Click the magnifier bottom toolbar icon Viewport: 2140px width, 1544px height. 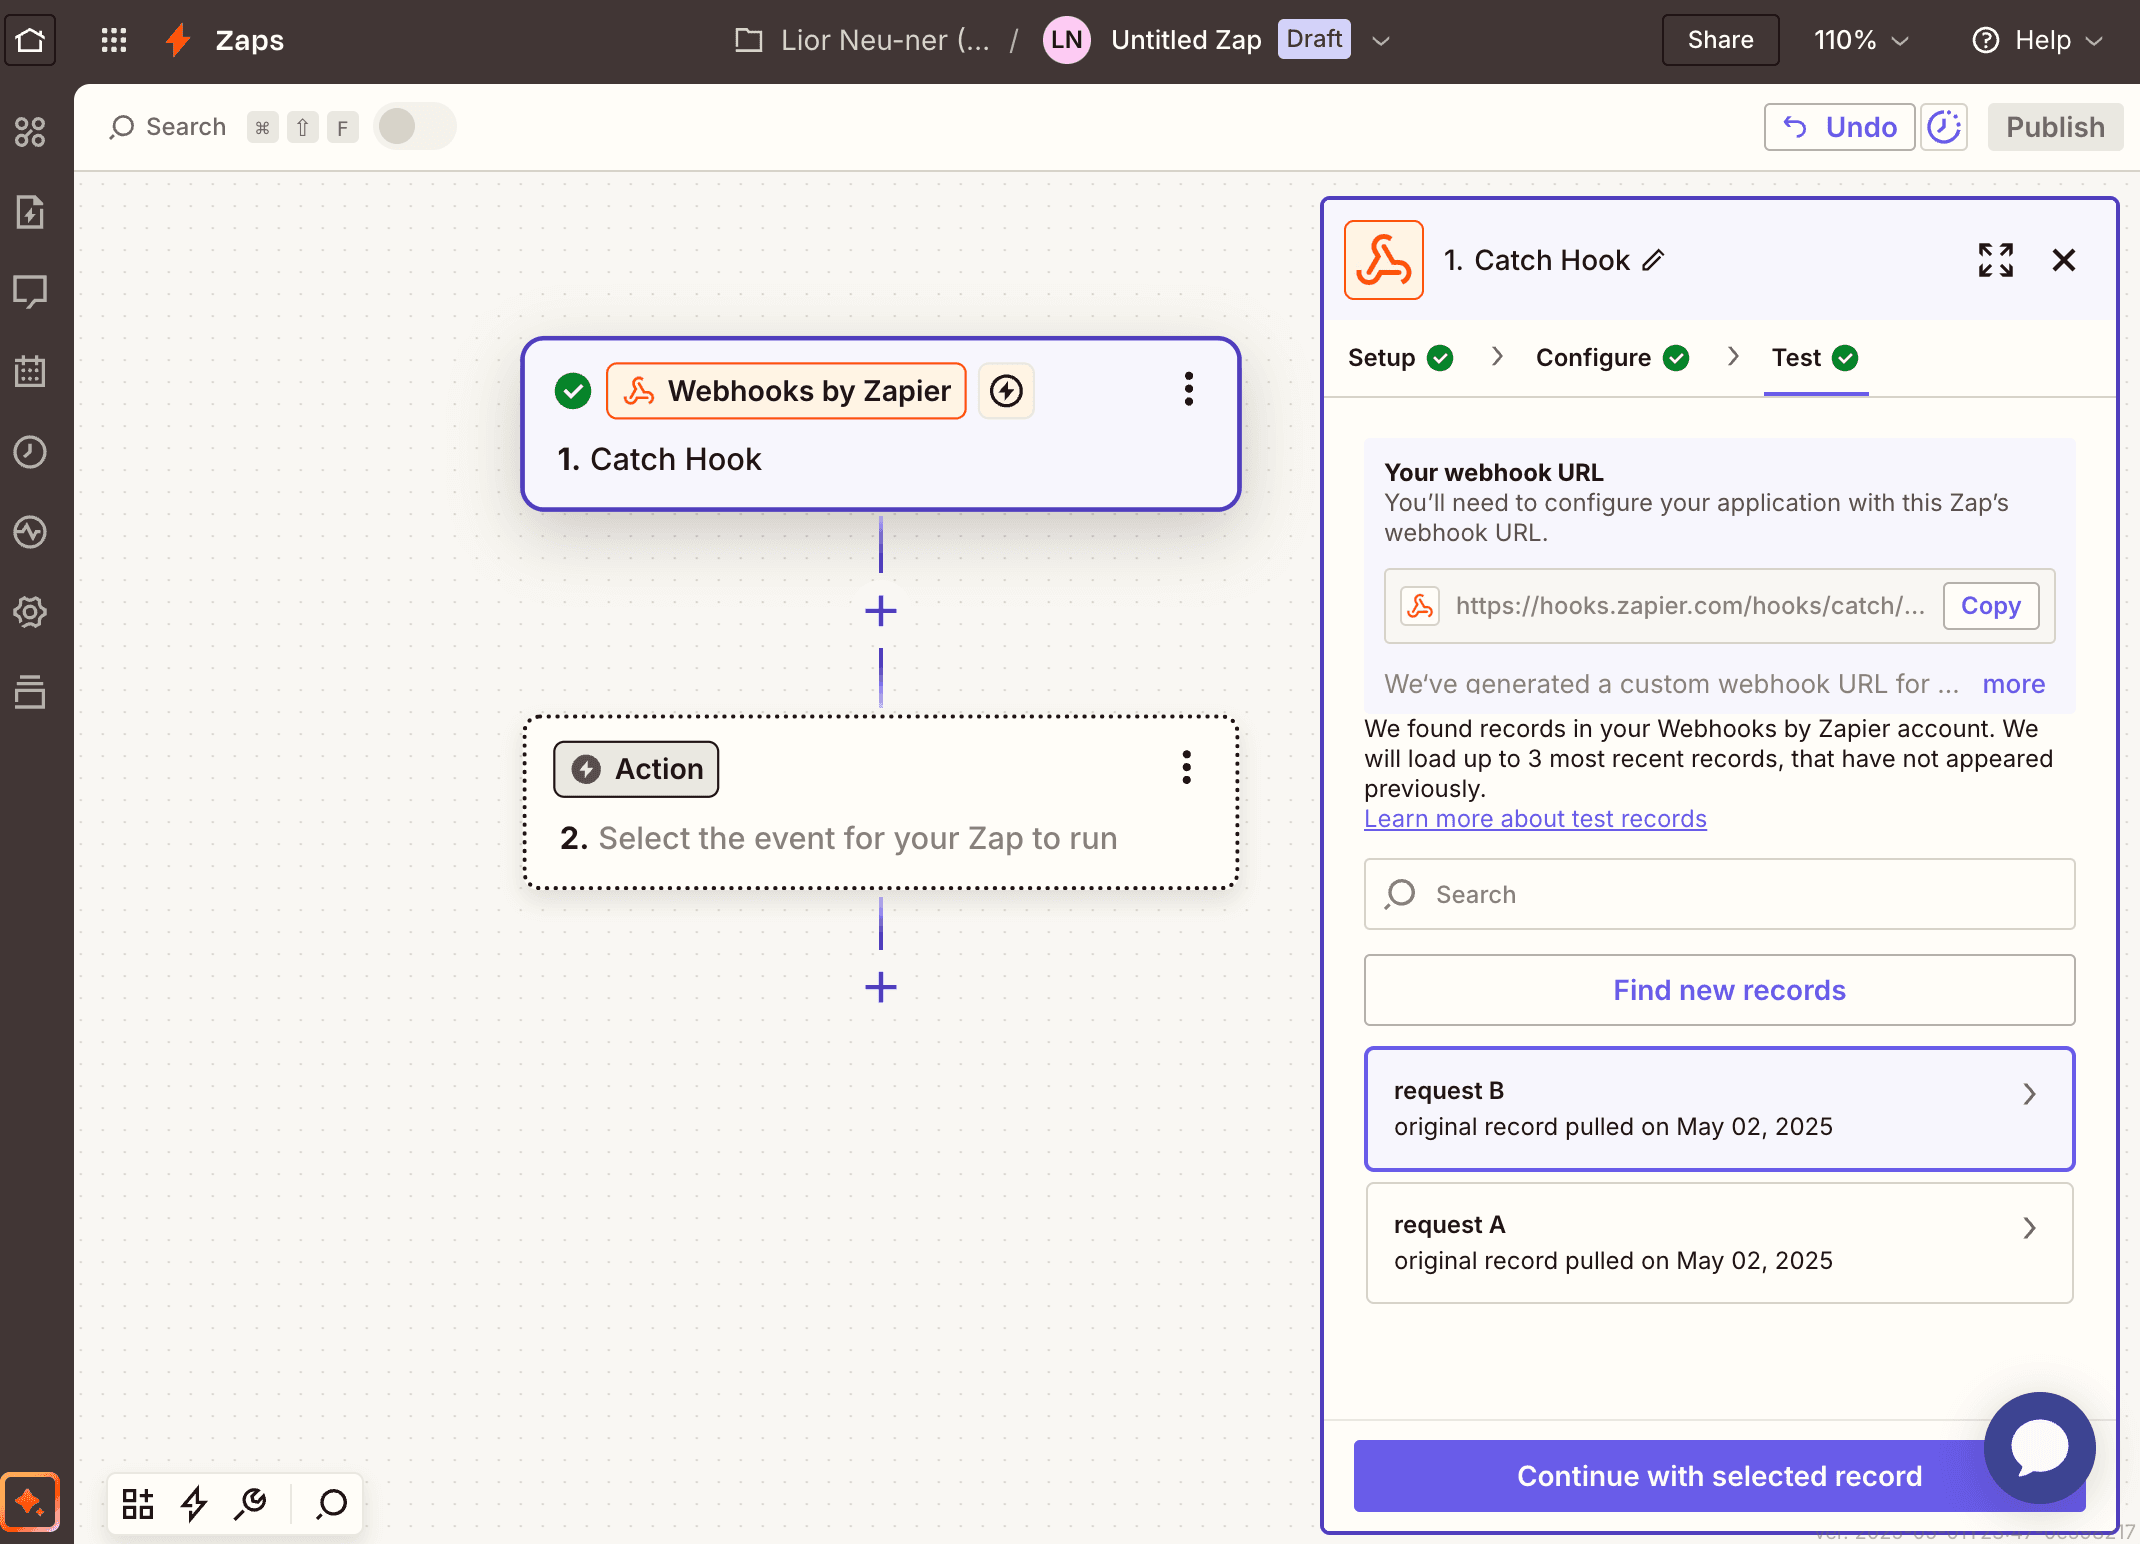coord(331,1503)
